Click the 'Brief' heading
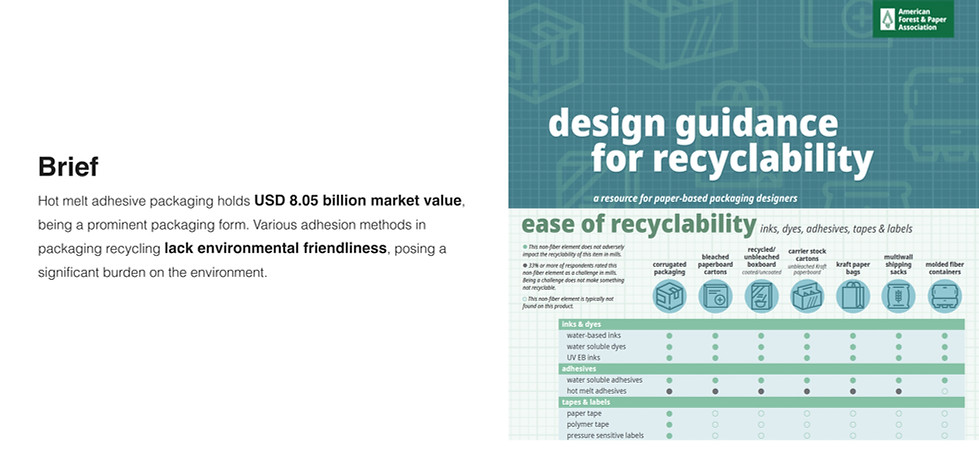Viewport: 979px width, 475px height. pyautogui.click(x=68, y=167)
